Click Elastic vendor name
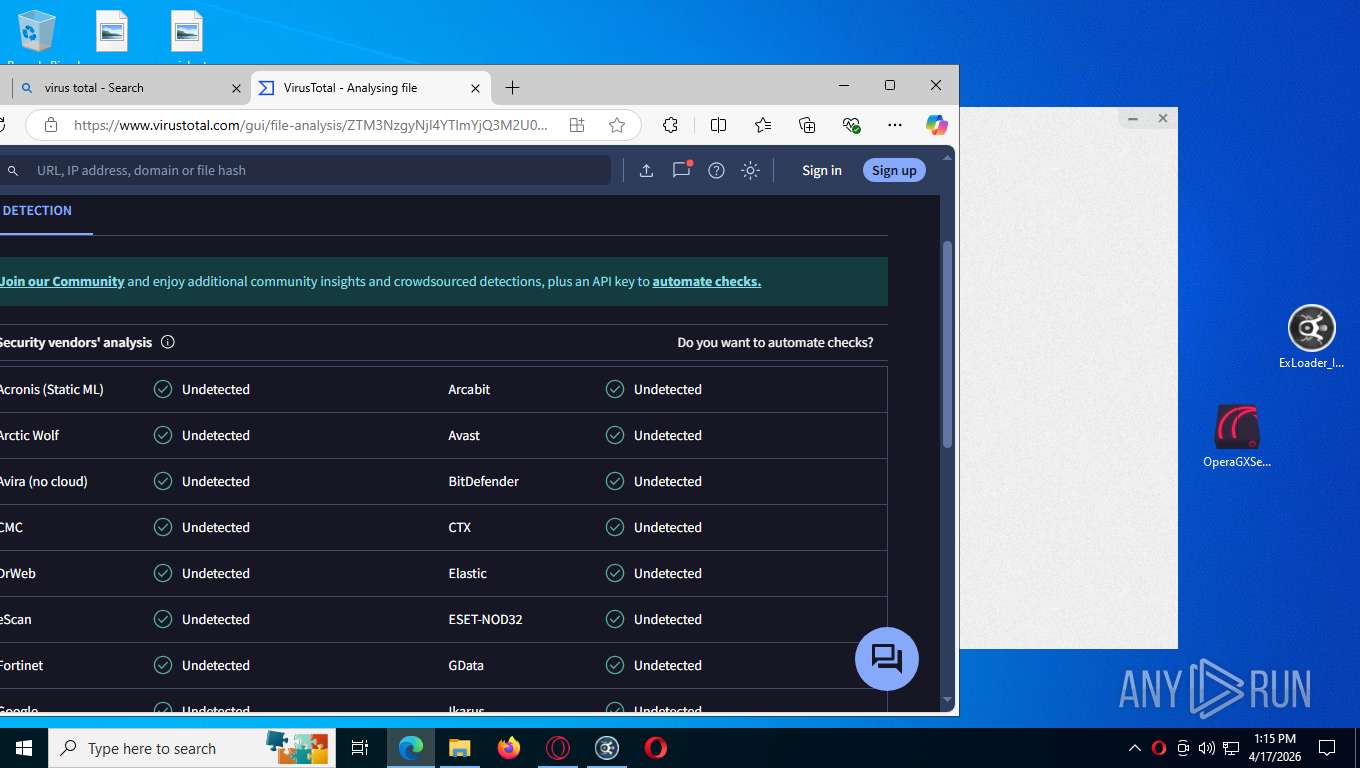Screen dimensions: 1360x768 click(468, 573)
